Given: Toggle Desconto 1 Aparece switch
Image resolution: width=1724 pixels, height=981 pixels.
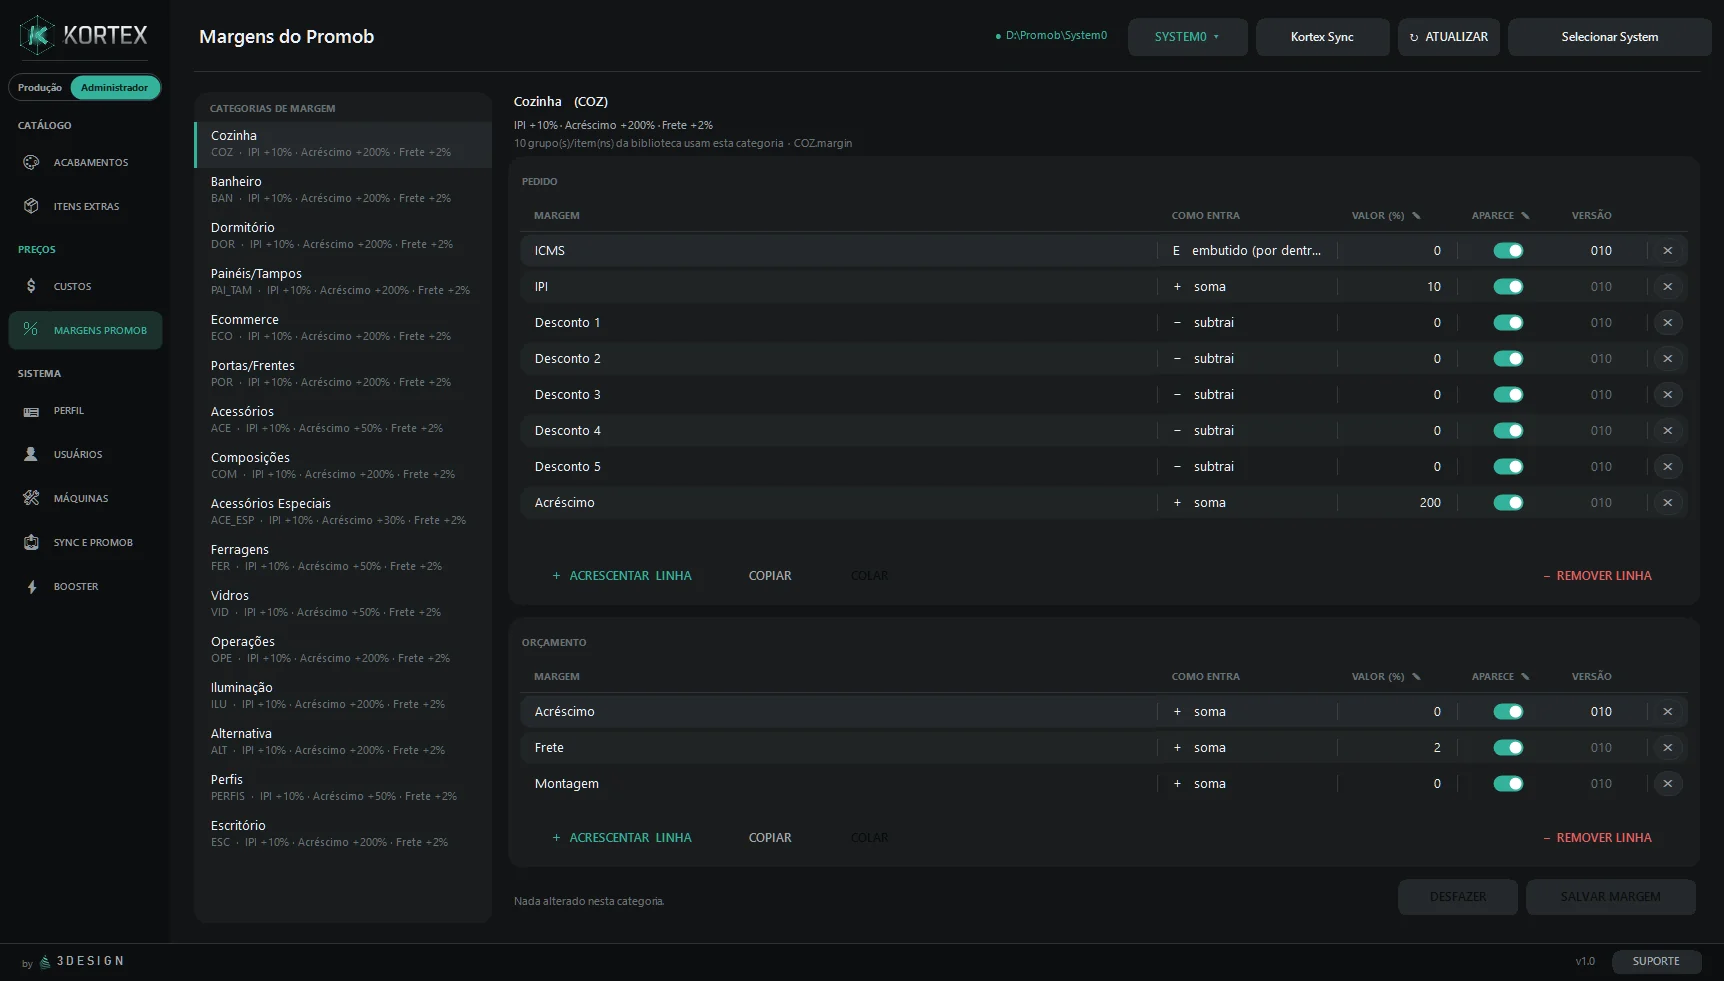Looking at the screenshot, I should [1508, 323].
